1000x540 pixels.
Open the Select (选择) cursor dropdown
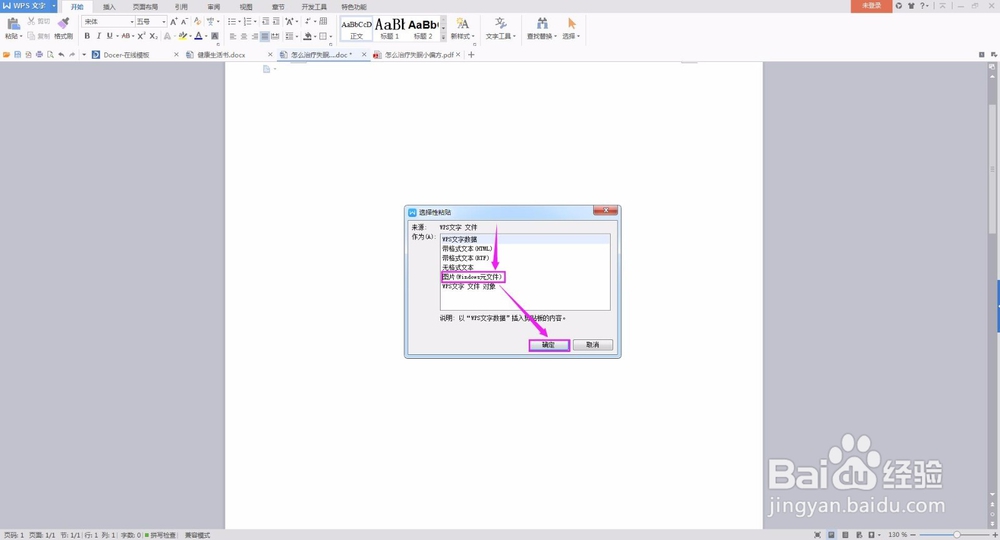tap(571, 29)
